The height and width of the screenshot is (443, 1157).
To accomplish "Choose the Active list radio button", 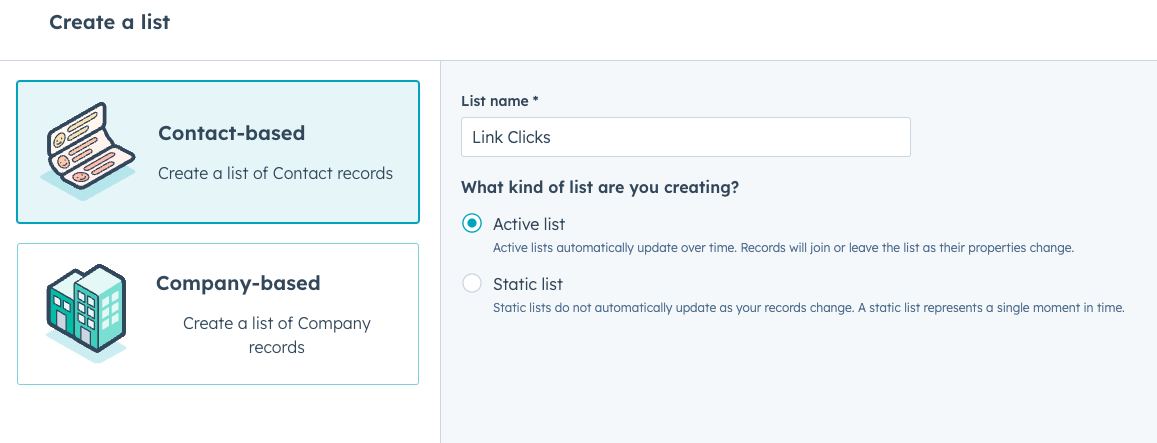I will click(472, 223).
